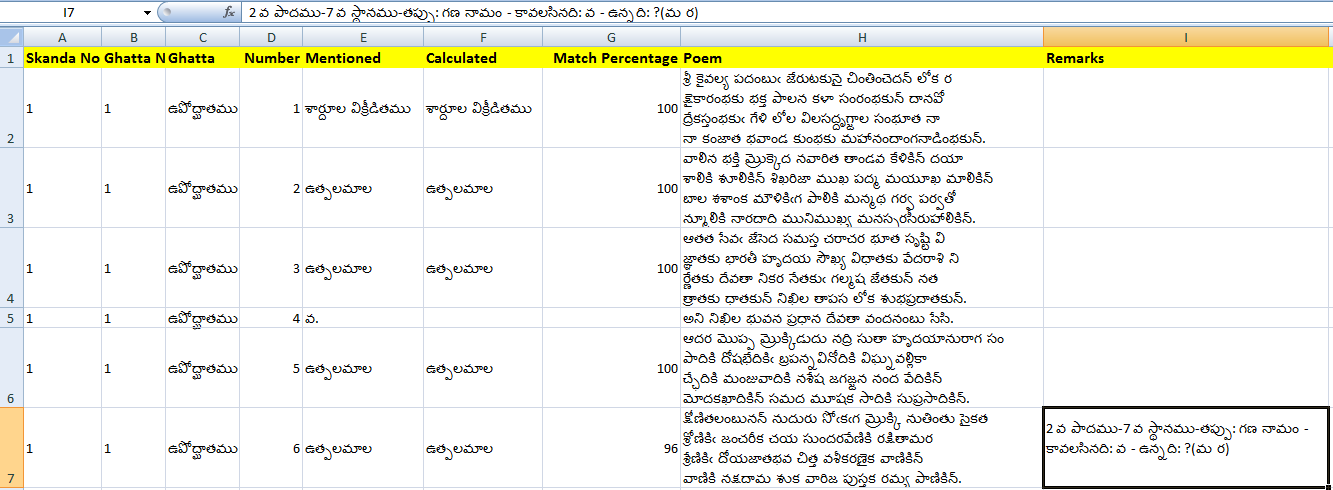
Task: Select row 7 header
Action: point(11,448)
